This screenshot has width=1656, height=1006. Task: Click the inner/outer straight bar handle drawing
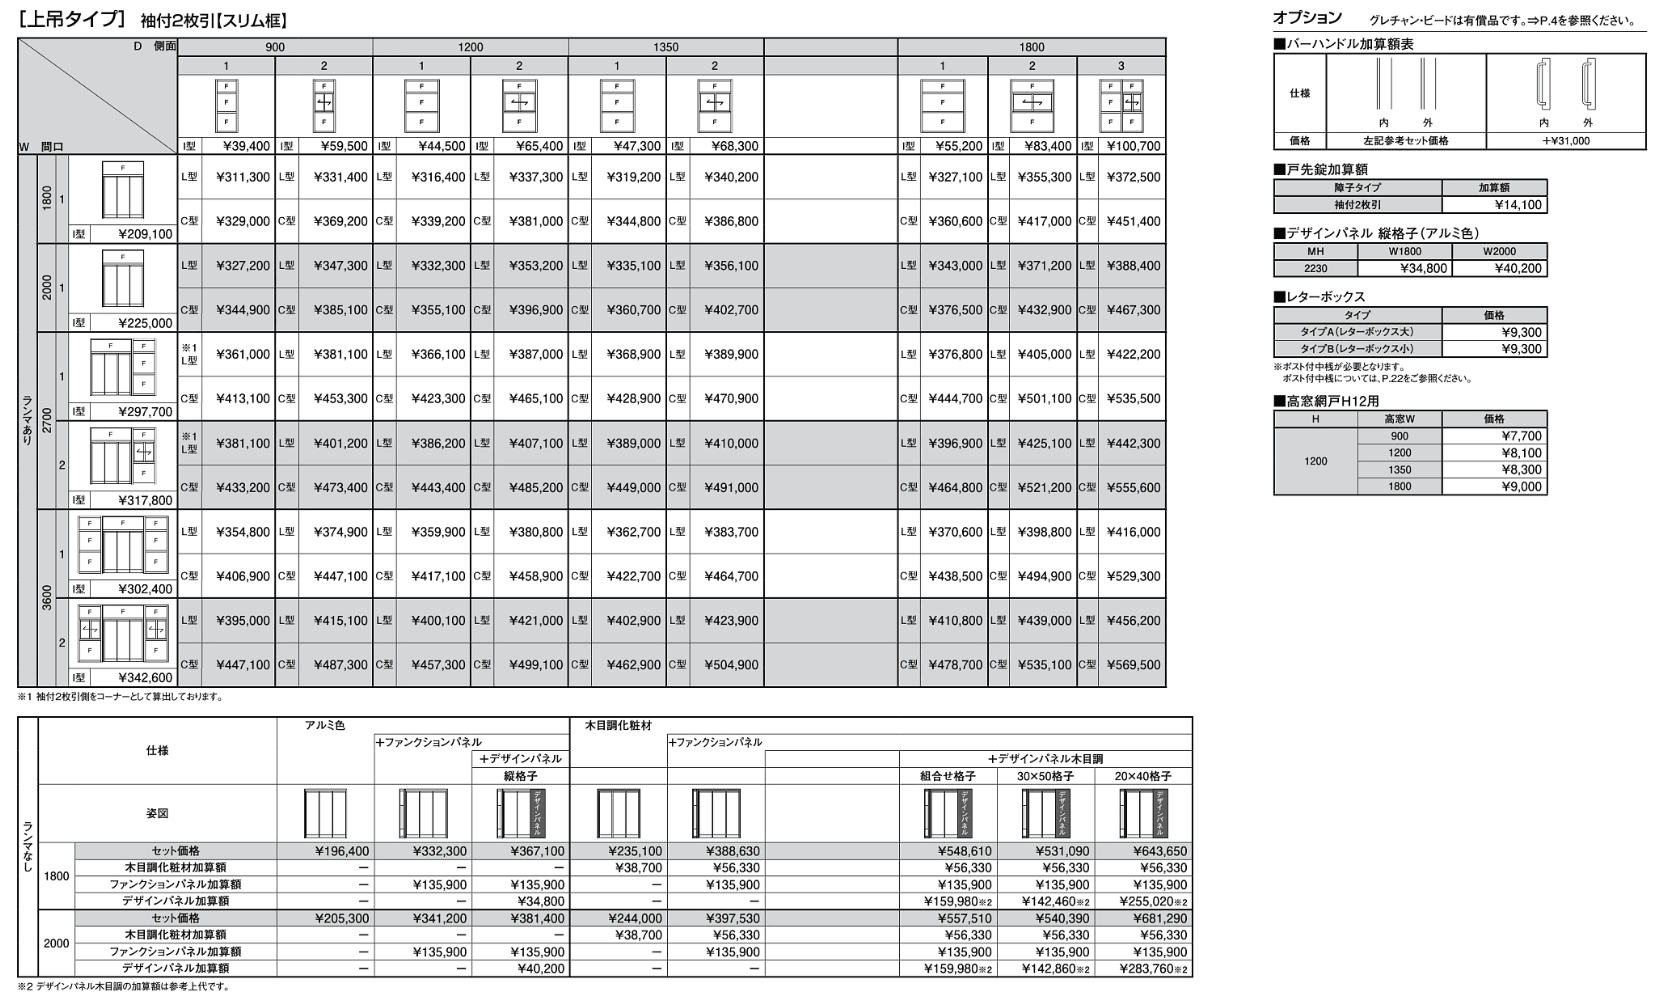coord(1405,84)
